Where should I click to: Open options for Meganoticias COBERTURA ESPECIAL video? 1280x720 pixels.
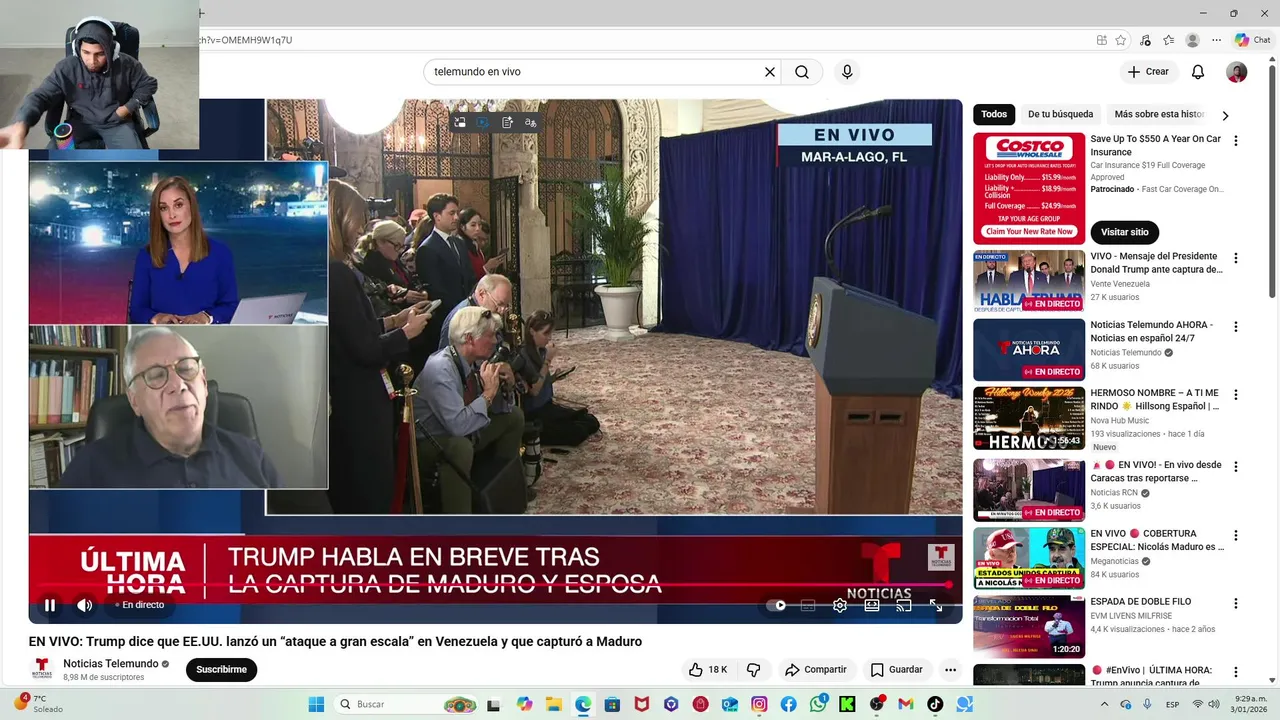[x=1236, y=535]
